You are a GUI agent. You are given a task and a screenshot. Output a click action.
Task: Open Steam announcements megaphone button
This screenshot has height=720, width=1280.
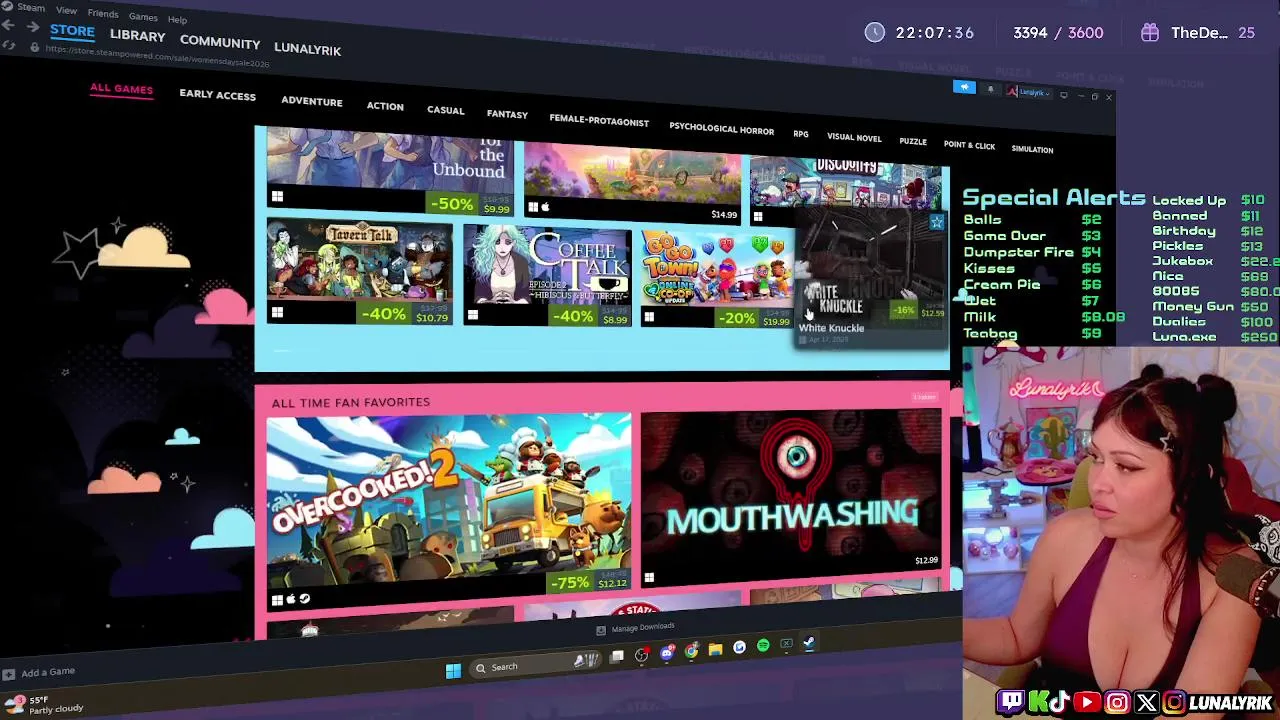(x=964, y=88)
